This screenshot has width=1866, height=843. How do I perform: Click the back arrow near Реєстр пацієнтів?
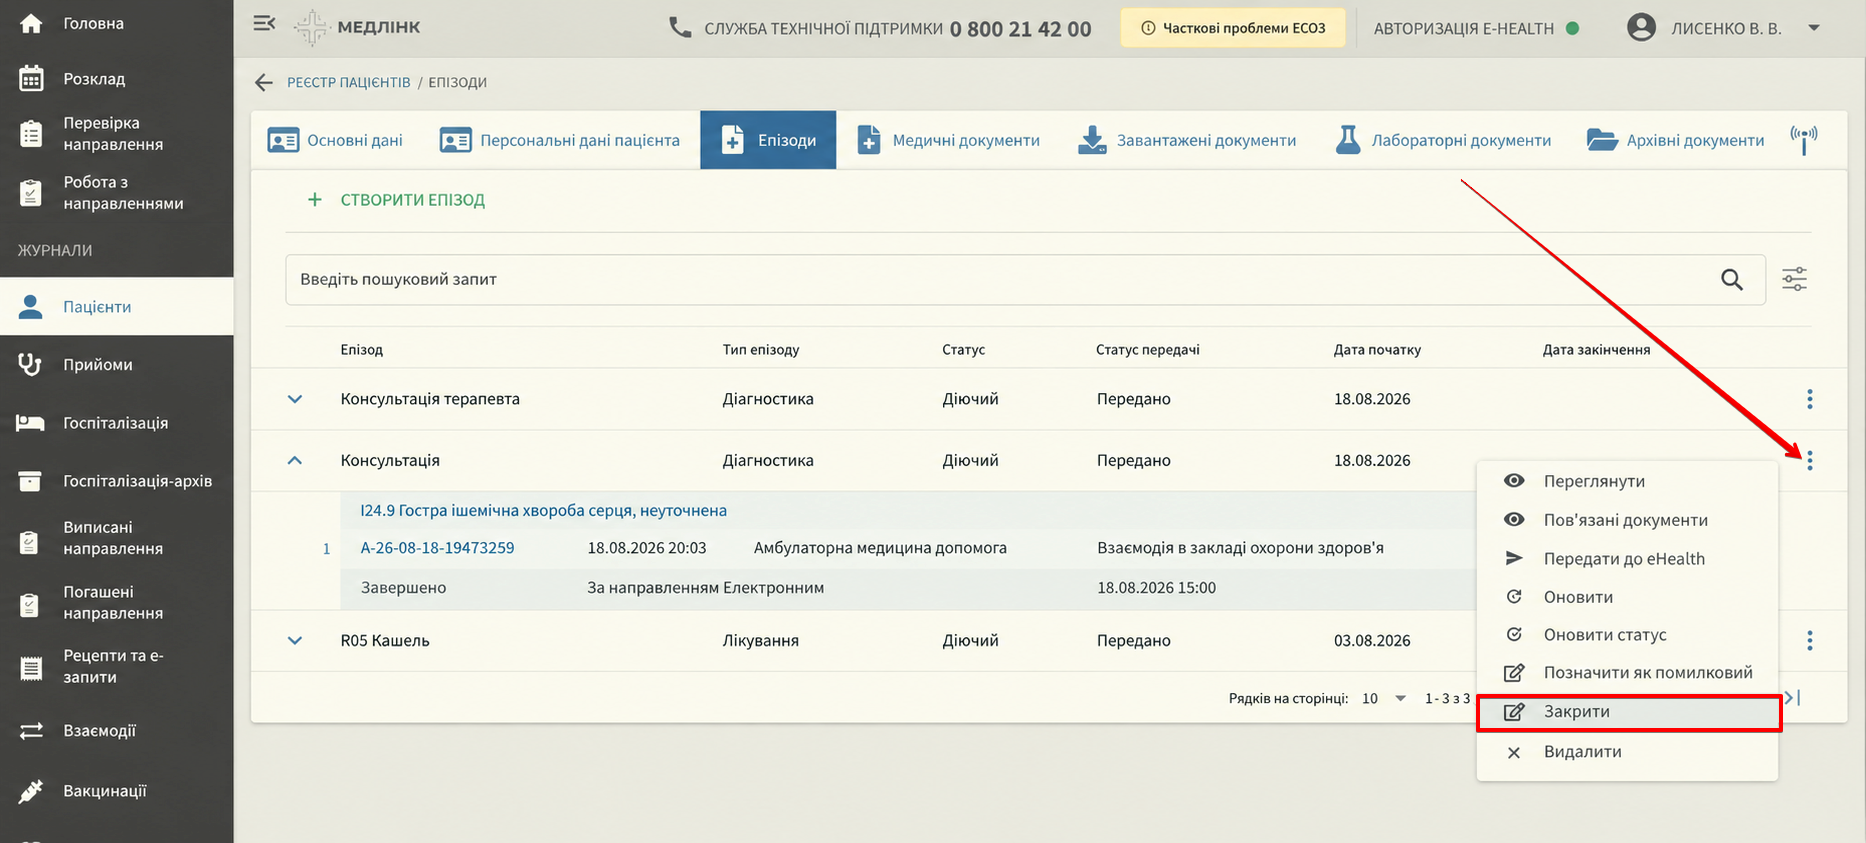pos(264,82)
